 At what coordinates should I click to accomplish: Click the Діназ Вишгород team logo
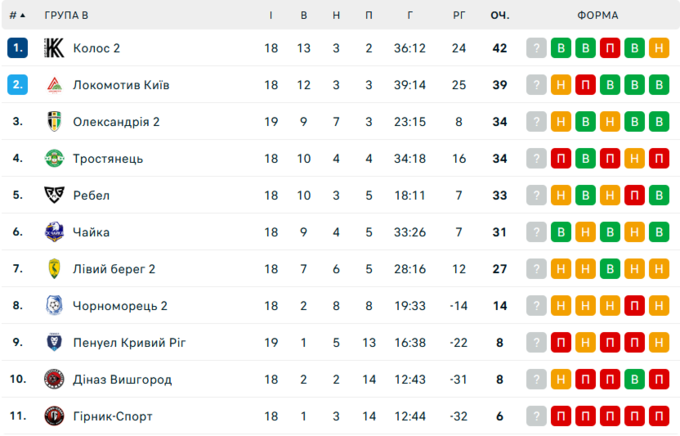pyautogui.click(x=54, y=379)
